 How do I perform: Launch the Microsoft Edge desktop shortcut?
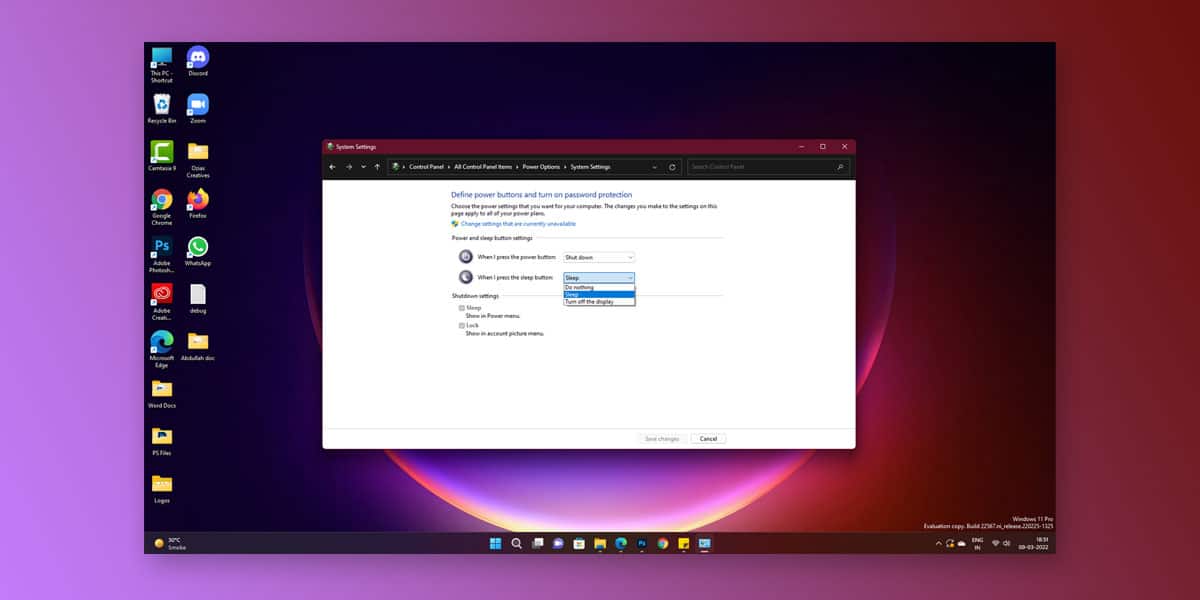coord(161,350)
